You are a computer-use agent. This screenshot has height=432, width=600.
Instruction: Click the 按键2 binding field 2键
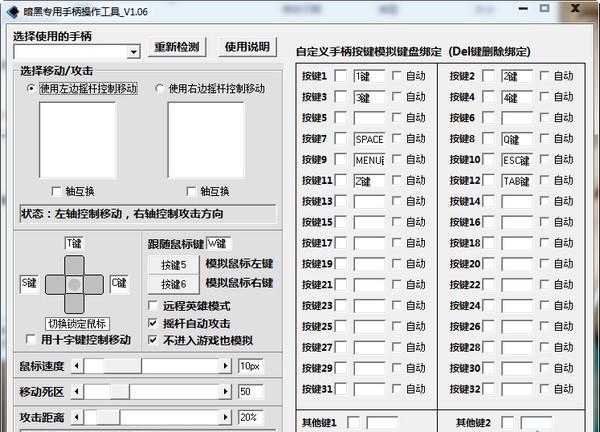pos(517,76)
